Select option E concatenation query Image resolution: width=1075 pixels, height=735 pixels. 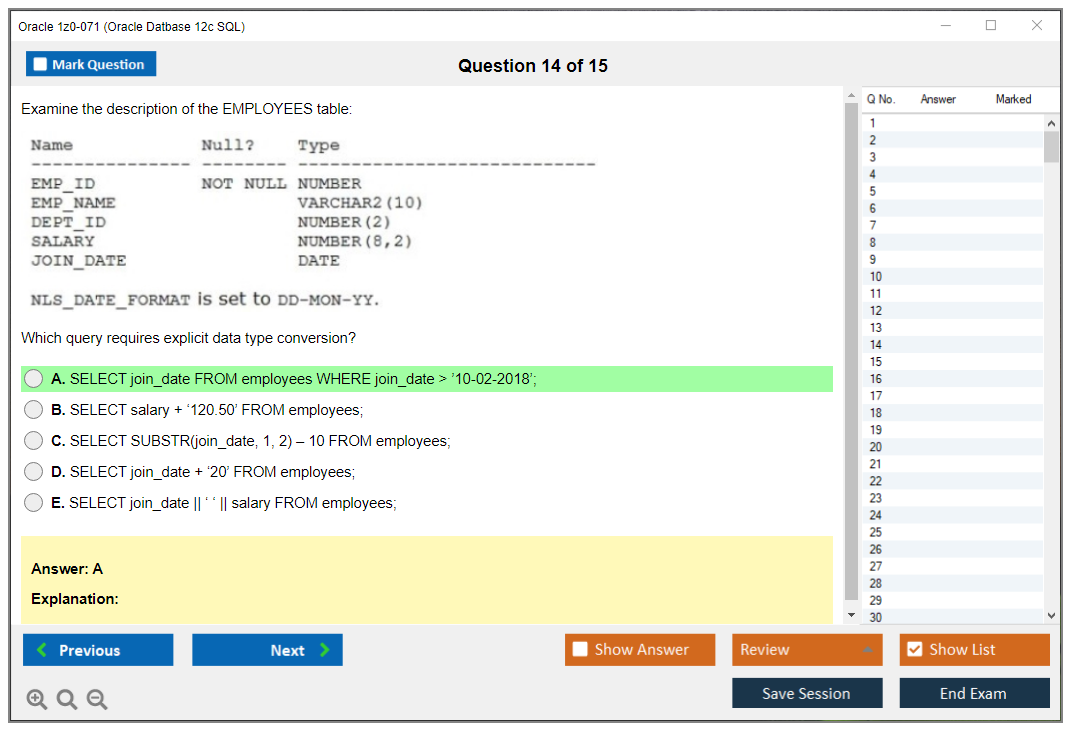(x=34, y=503)
